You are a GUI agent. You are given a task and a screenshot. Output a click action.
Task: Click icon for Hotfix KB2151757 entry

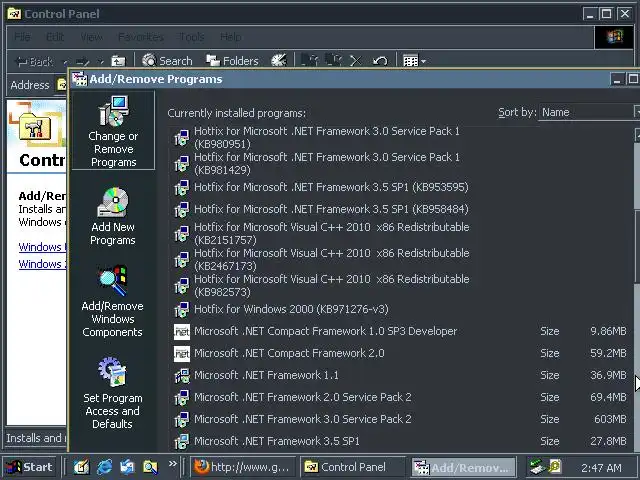(182, 233)
